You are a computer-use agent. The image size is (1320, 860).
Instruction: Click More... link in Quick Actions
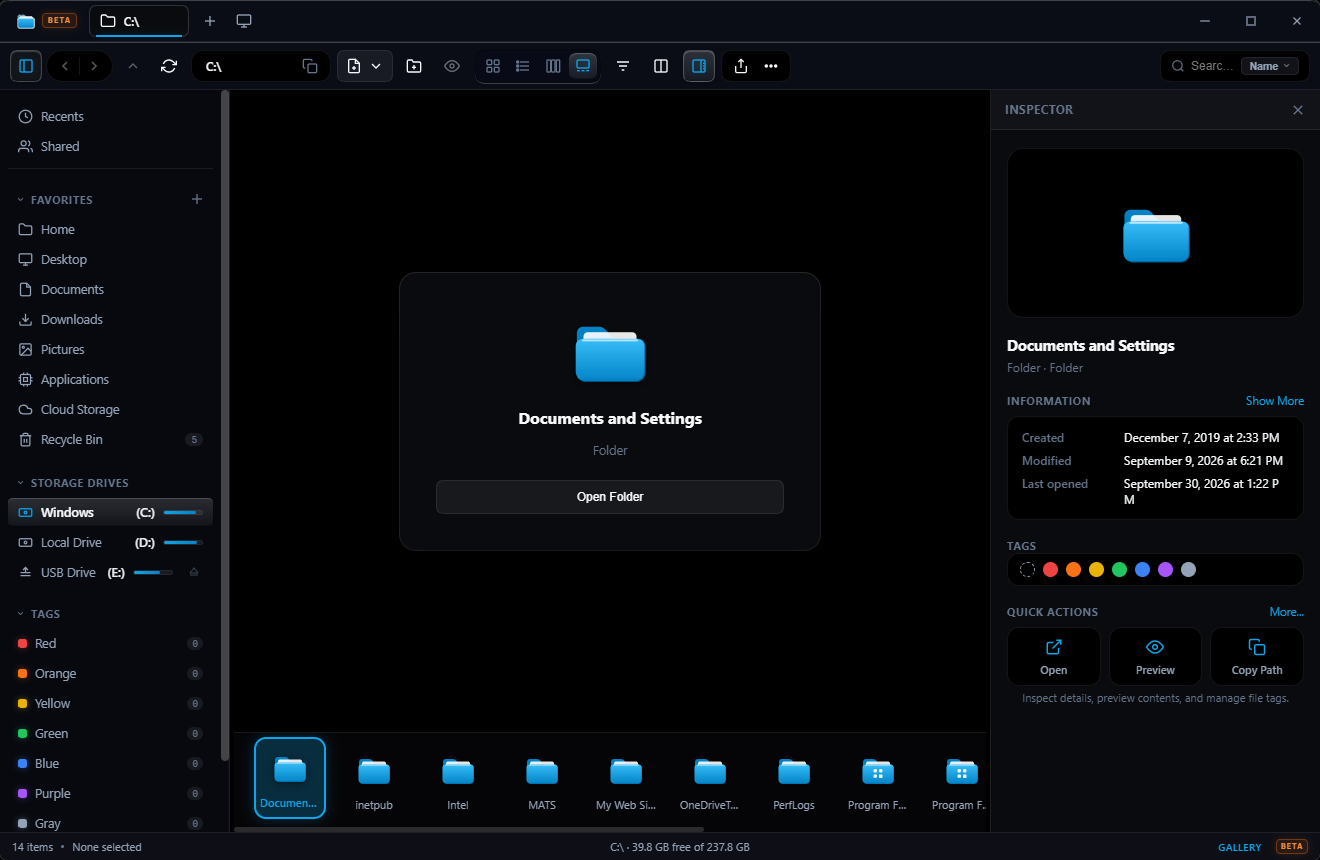click(x=1286, y=612)
